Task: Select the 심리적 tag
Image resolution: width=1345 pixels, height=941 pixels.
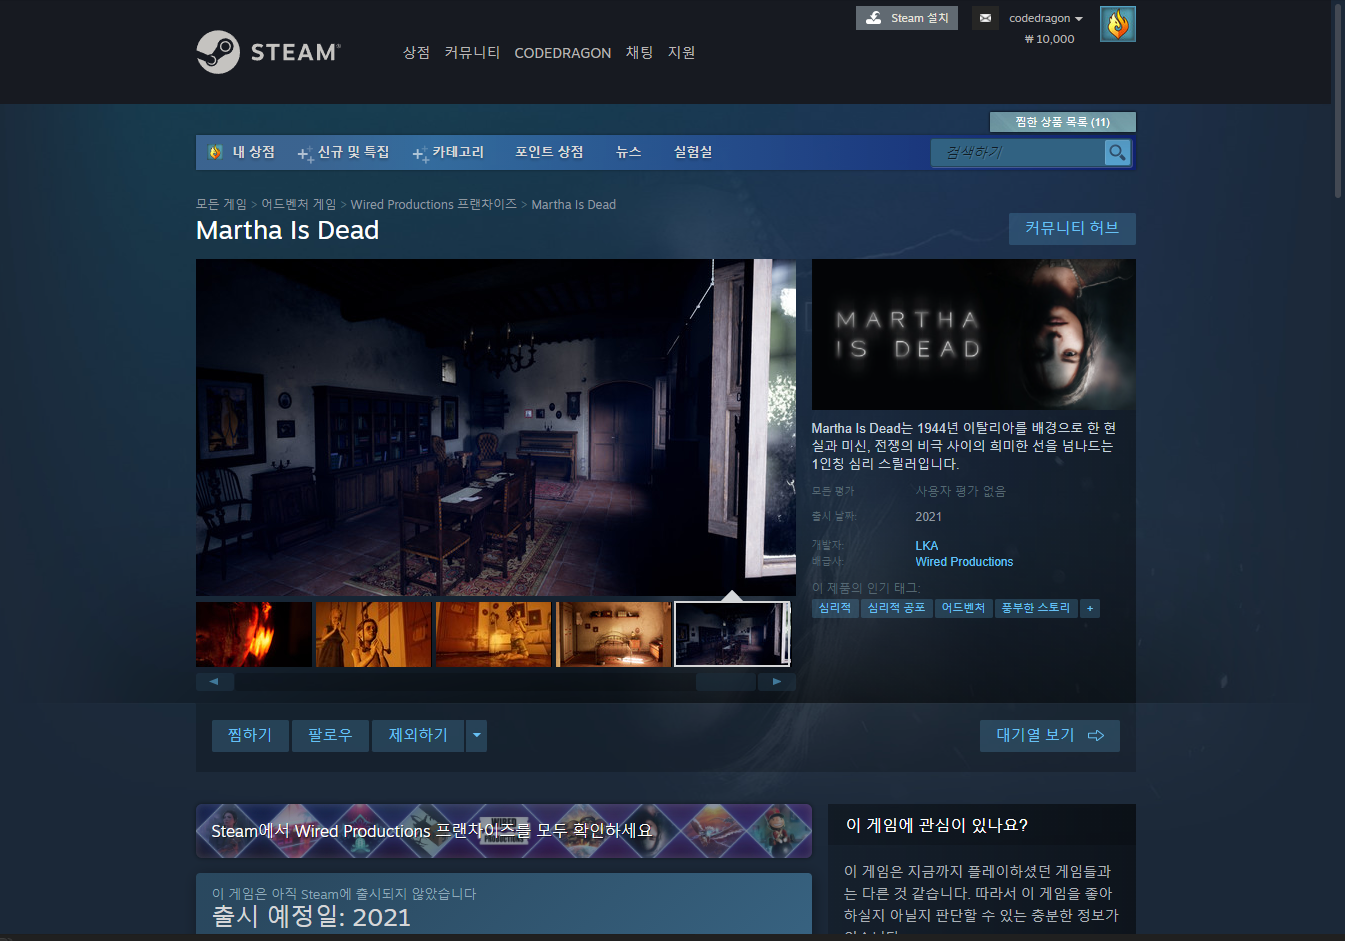Action: point(835,608)
